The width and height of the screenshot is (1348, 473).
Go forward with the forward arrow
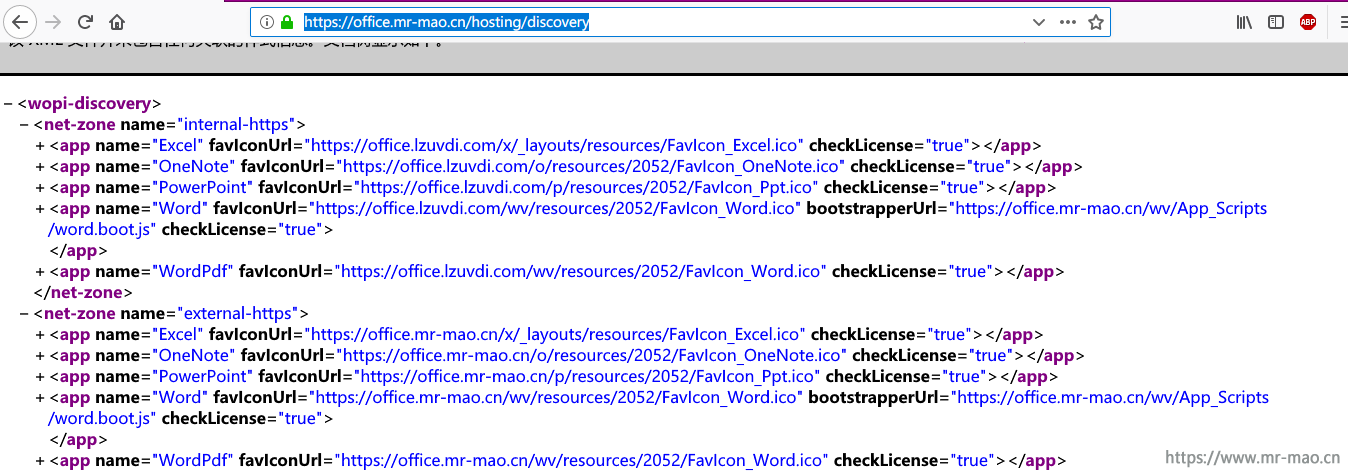pos(54,21)
